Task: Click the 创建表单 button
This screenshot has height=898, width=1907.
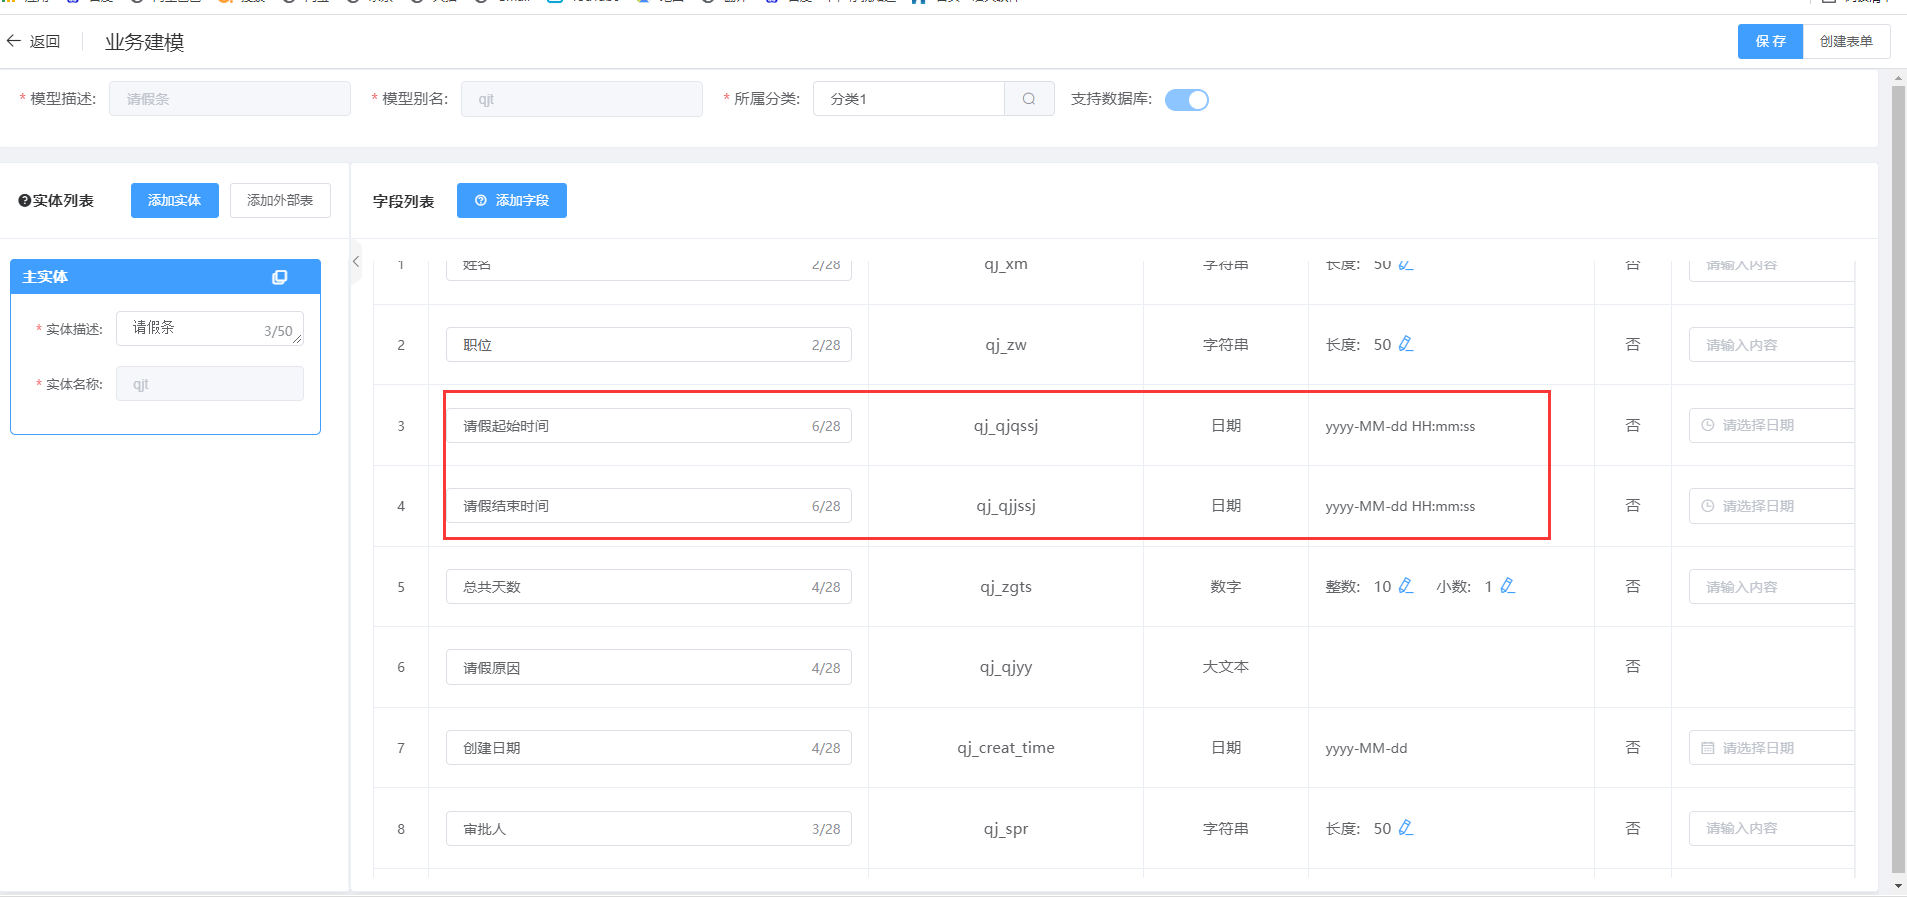Action: 1846,41
